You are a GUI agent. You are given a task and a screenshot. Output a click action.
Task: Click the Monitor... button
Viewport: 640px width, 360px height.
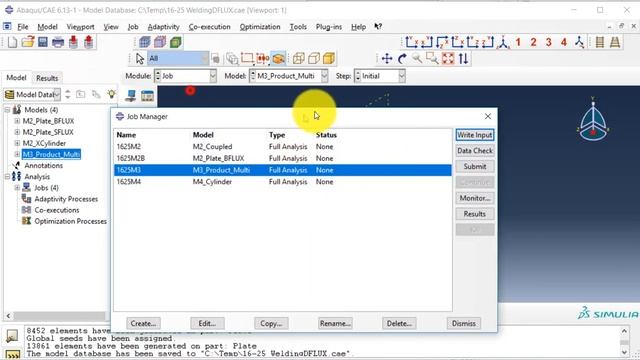click(475, 198)
